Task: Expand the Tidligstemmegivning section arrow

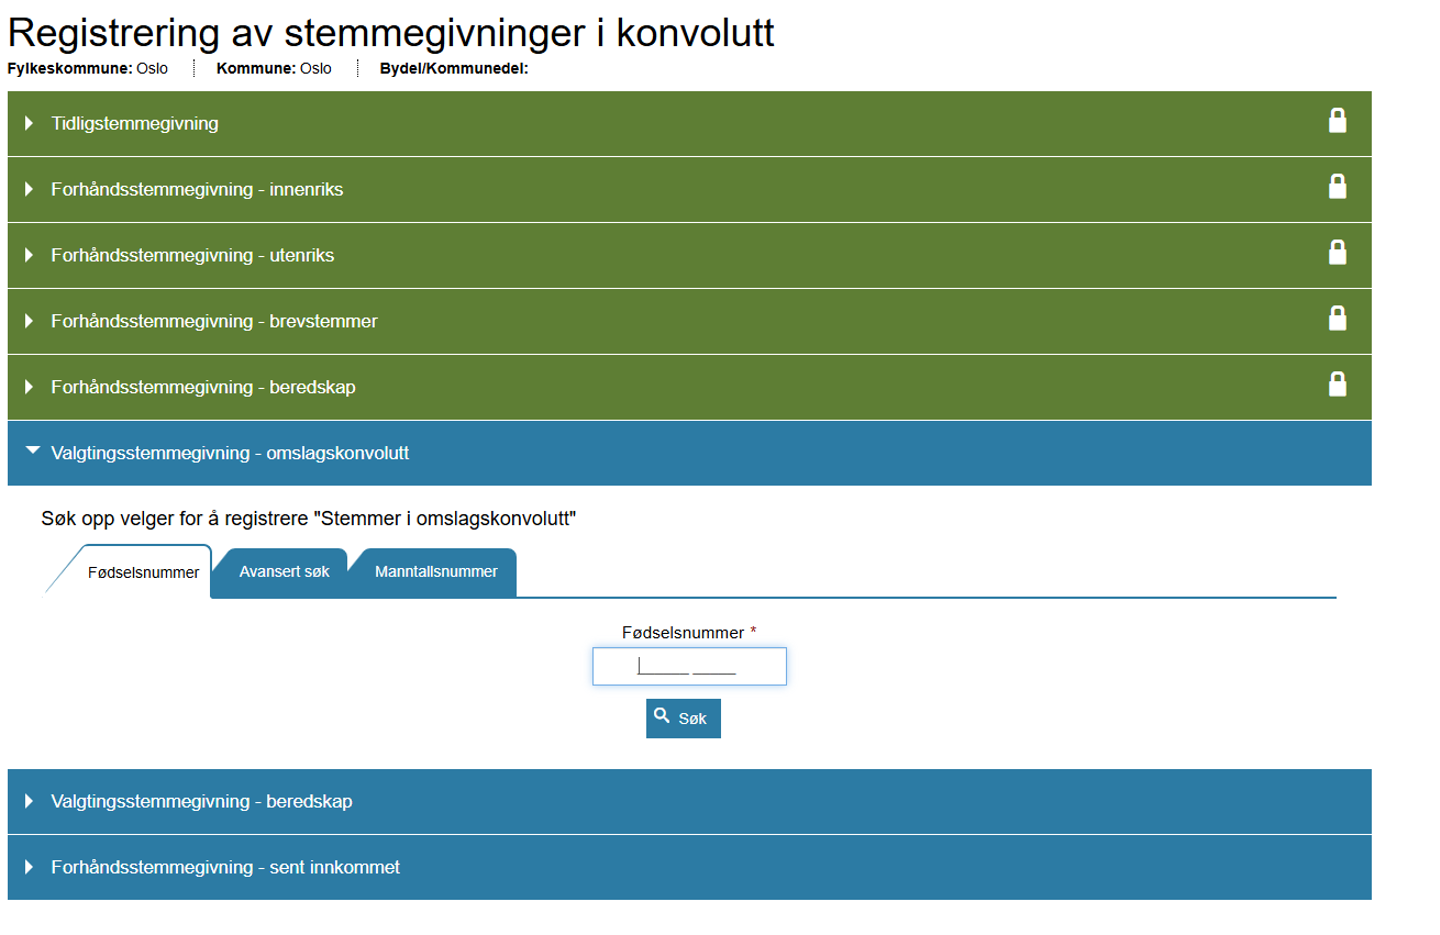Action: 29,123
